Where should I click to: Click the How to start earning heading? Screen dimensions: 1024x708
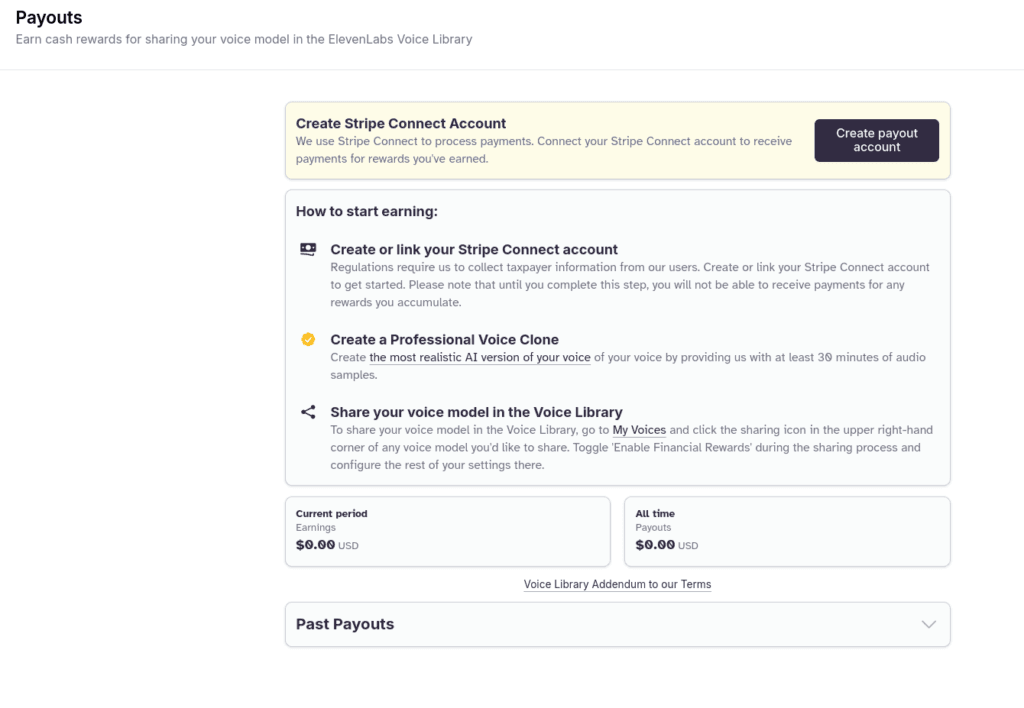(x=366, y=212)
